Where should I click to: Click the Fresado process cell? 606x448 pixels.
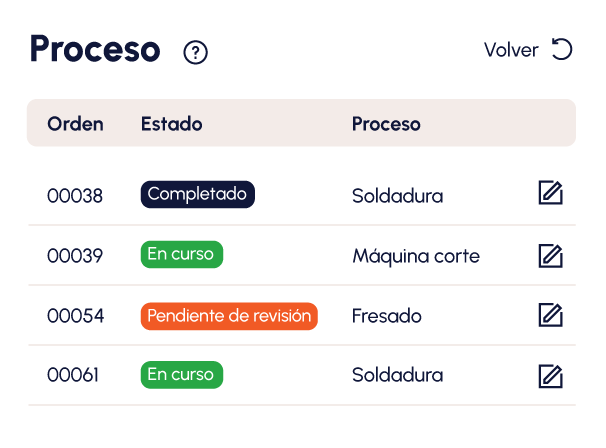tap(387, 316)
